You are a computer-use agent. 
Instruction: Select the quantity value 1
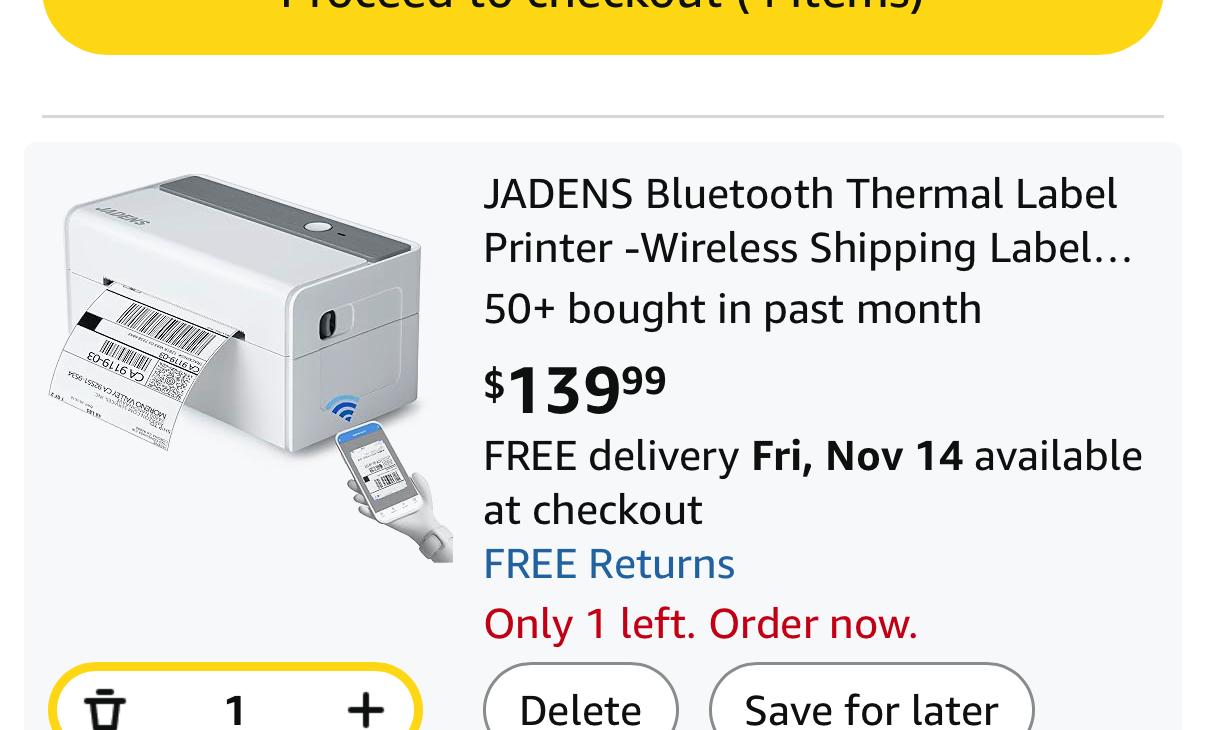pos(235,708)
